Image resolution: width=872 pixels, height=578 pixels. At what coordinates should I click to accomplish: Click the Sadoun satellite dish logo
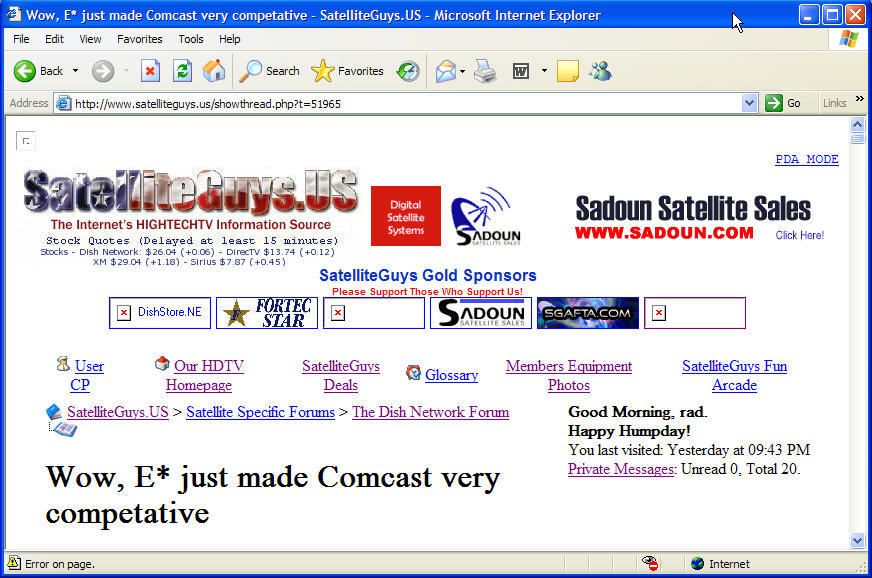click(486, 216)
